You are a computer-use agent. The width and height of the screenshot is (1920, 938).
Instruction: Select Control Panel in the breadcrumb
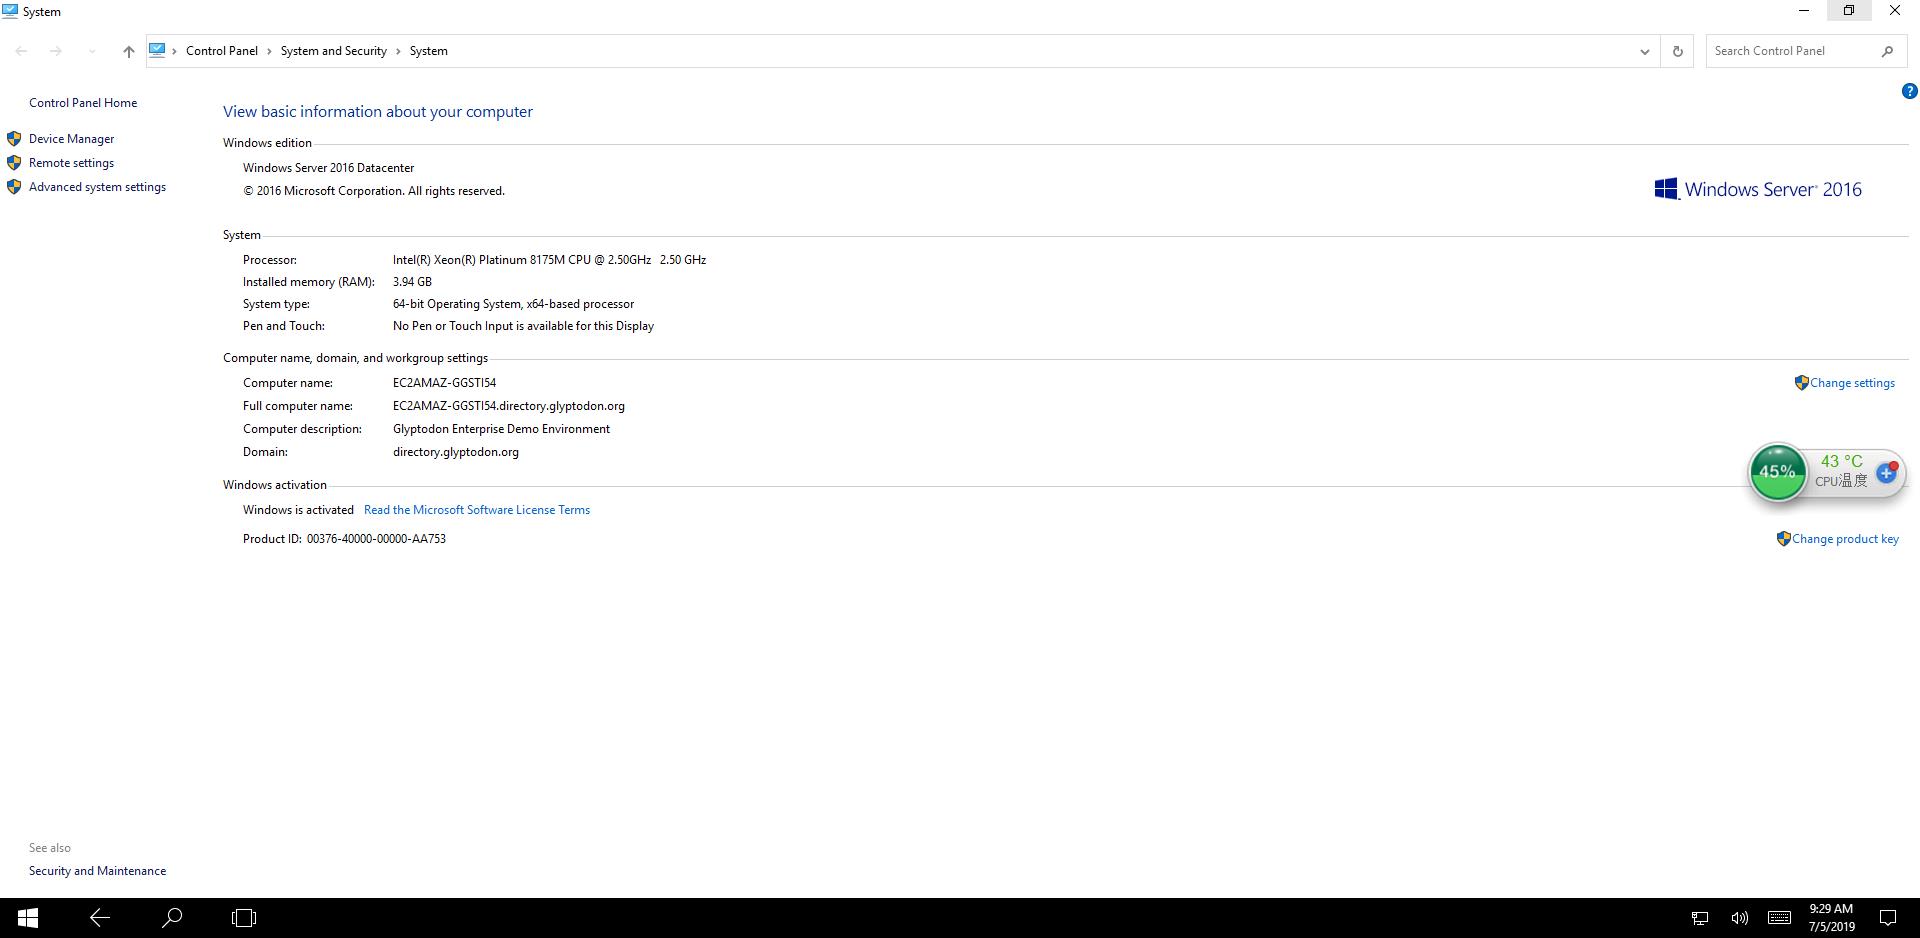tap(221, 51)
